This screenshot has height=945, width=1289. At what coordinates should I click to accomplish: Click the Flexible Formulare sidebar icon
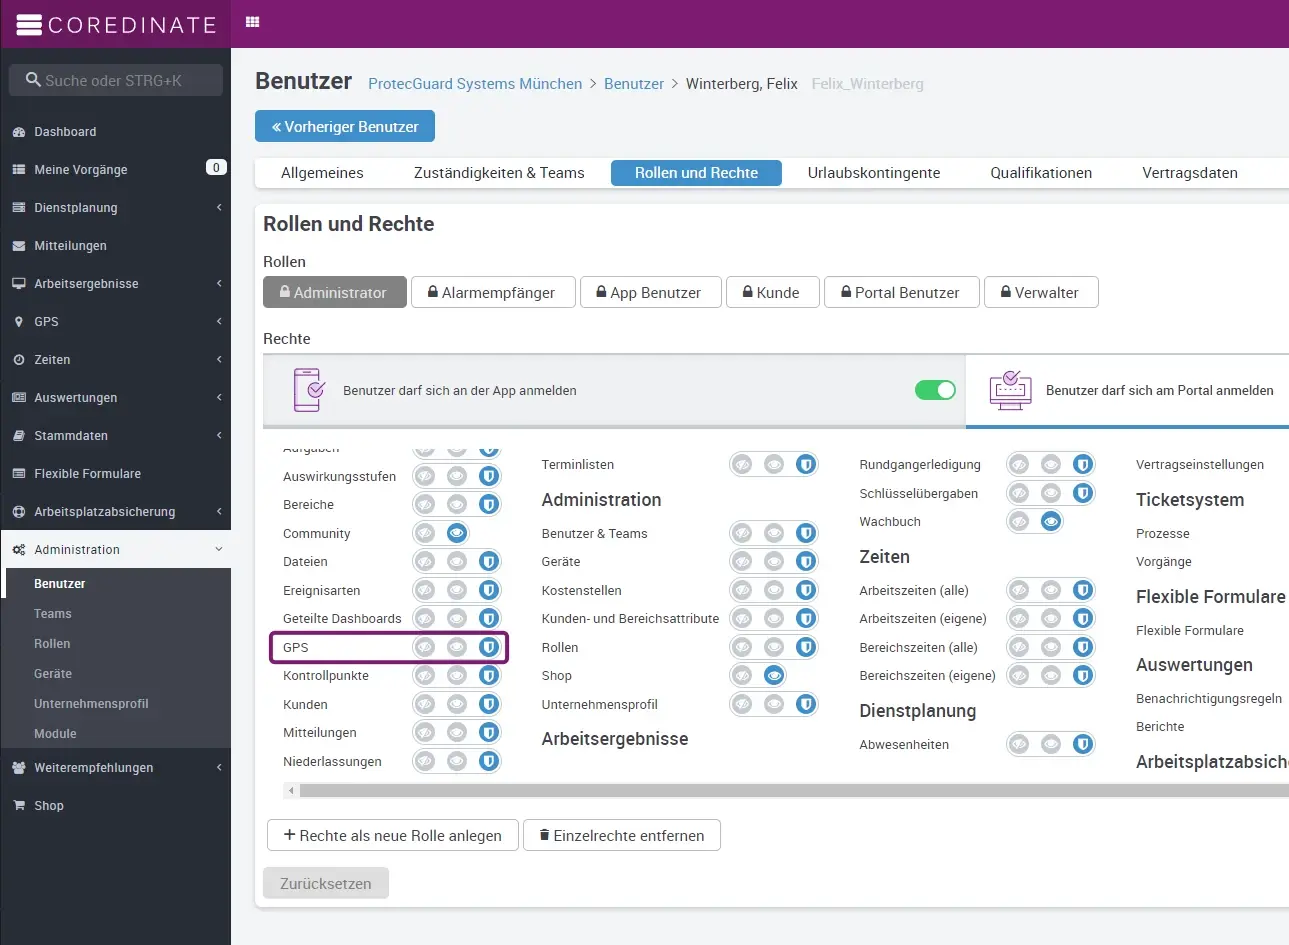[x=19, y=474]
